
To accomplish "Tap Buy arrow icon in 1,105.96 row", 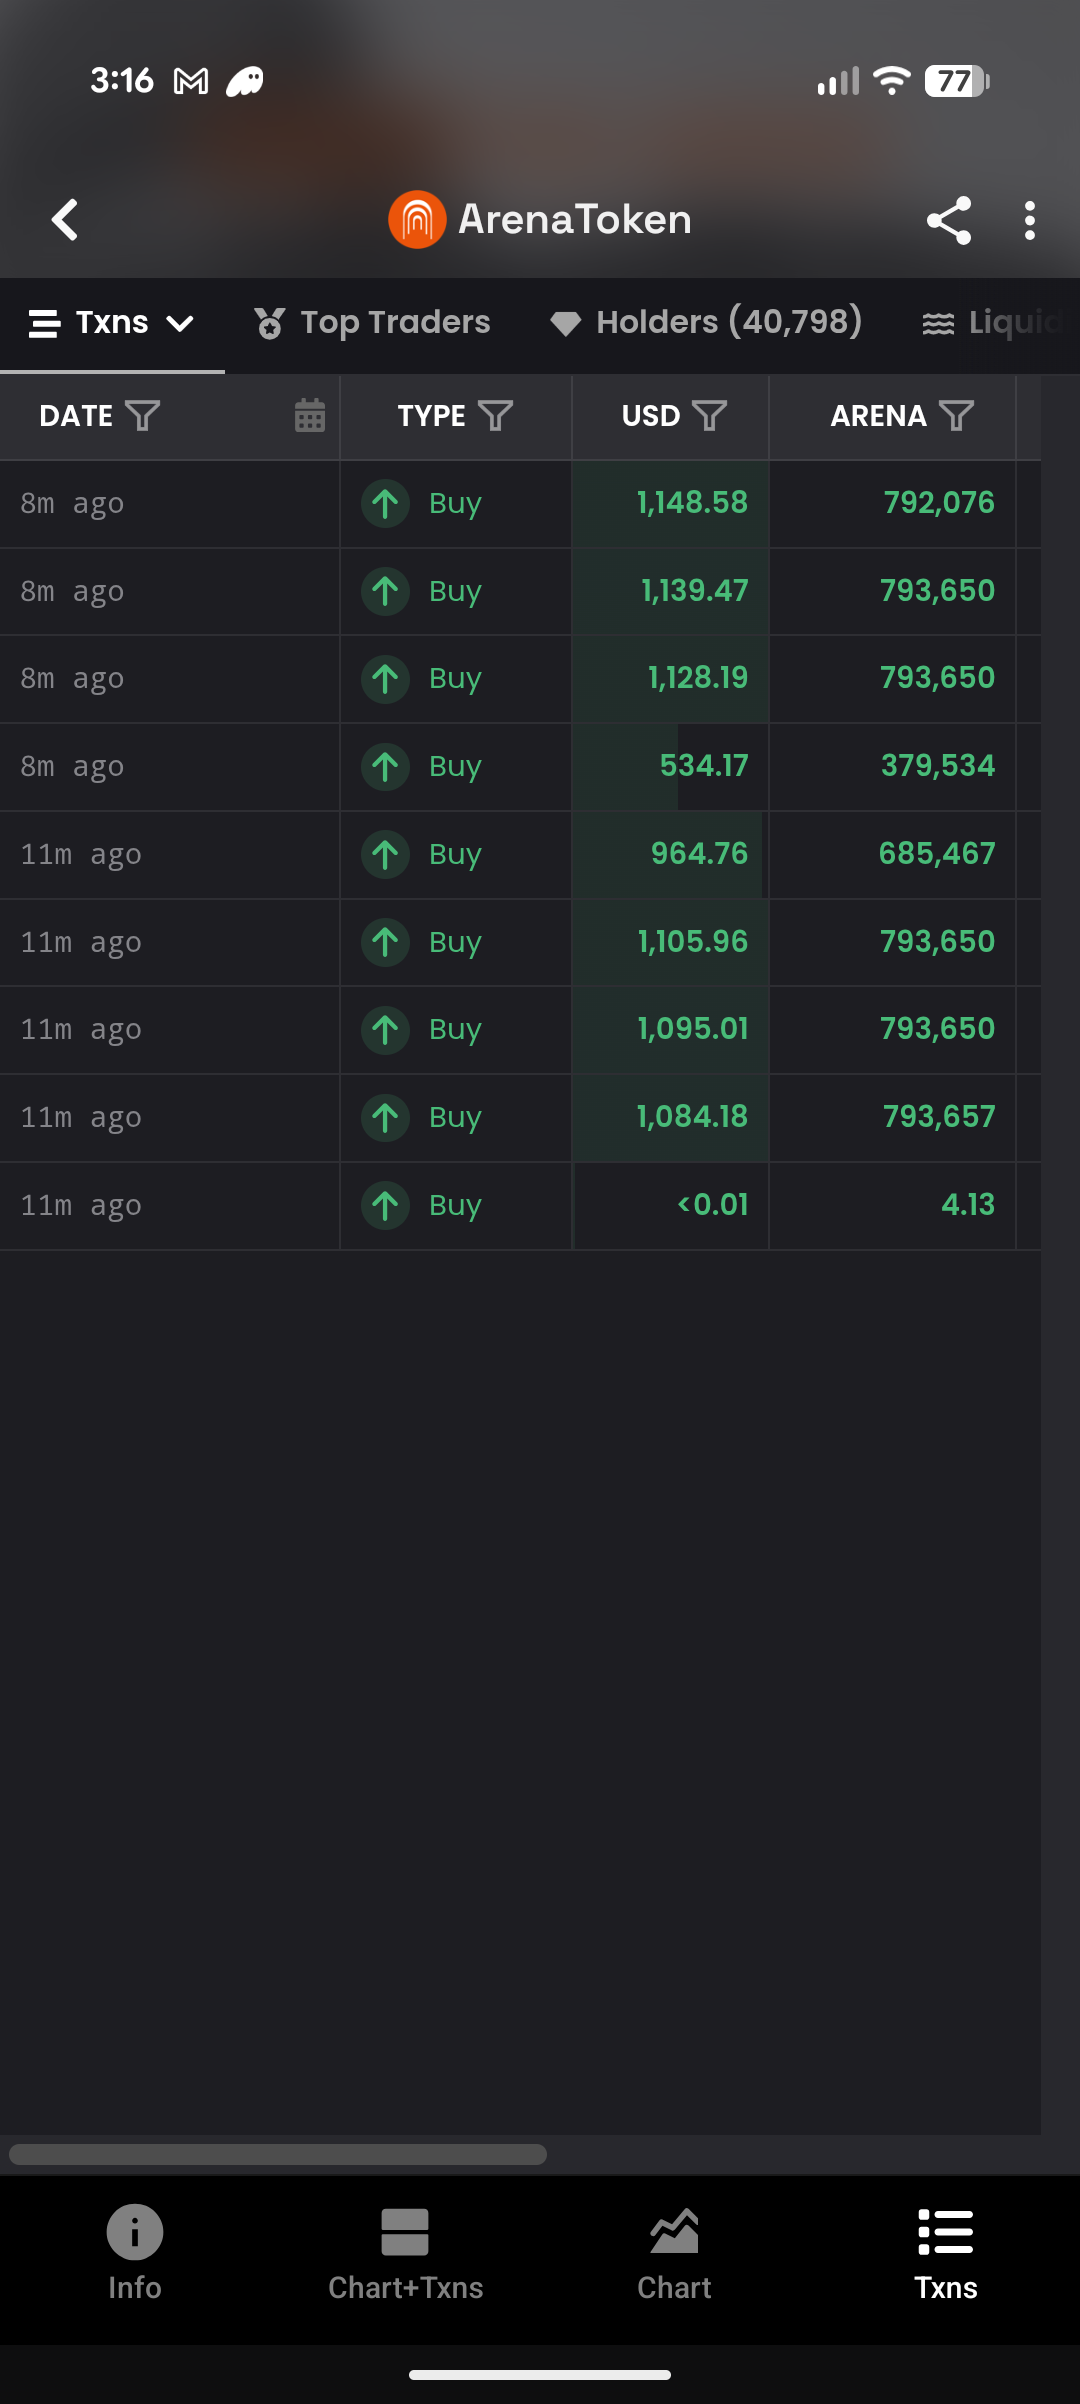I will [385, 942].
